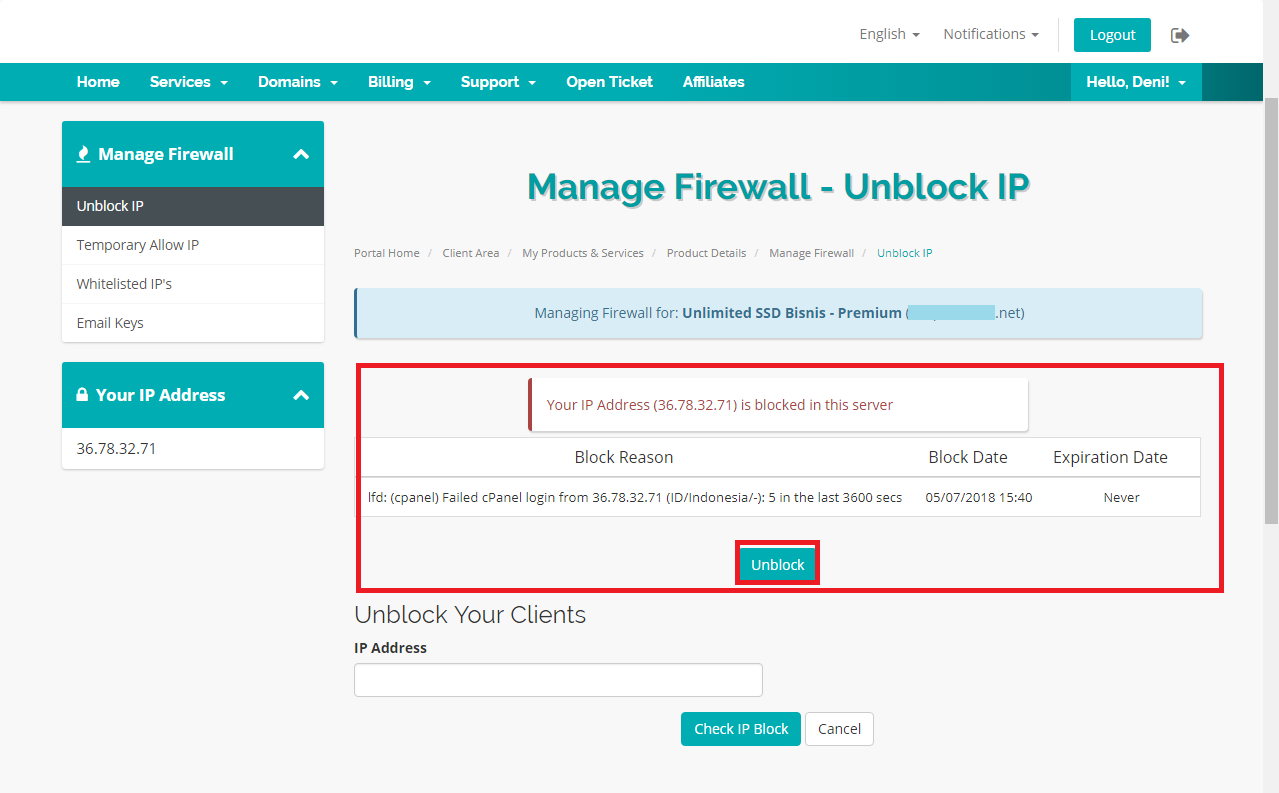
Task: Open Whitelisted IP's sidebar item
Action: coord(124,284)
